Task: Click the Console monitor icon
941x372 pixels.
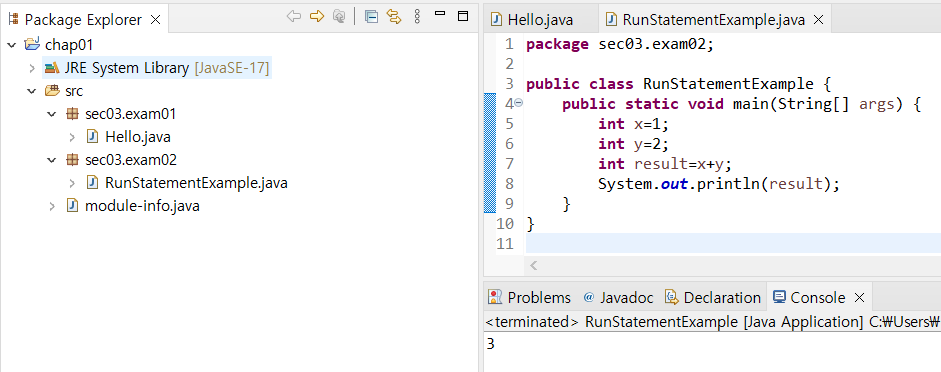Action: click(779, 297)
